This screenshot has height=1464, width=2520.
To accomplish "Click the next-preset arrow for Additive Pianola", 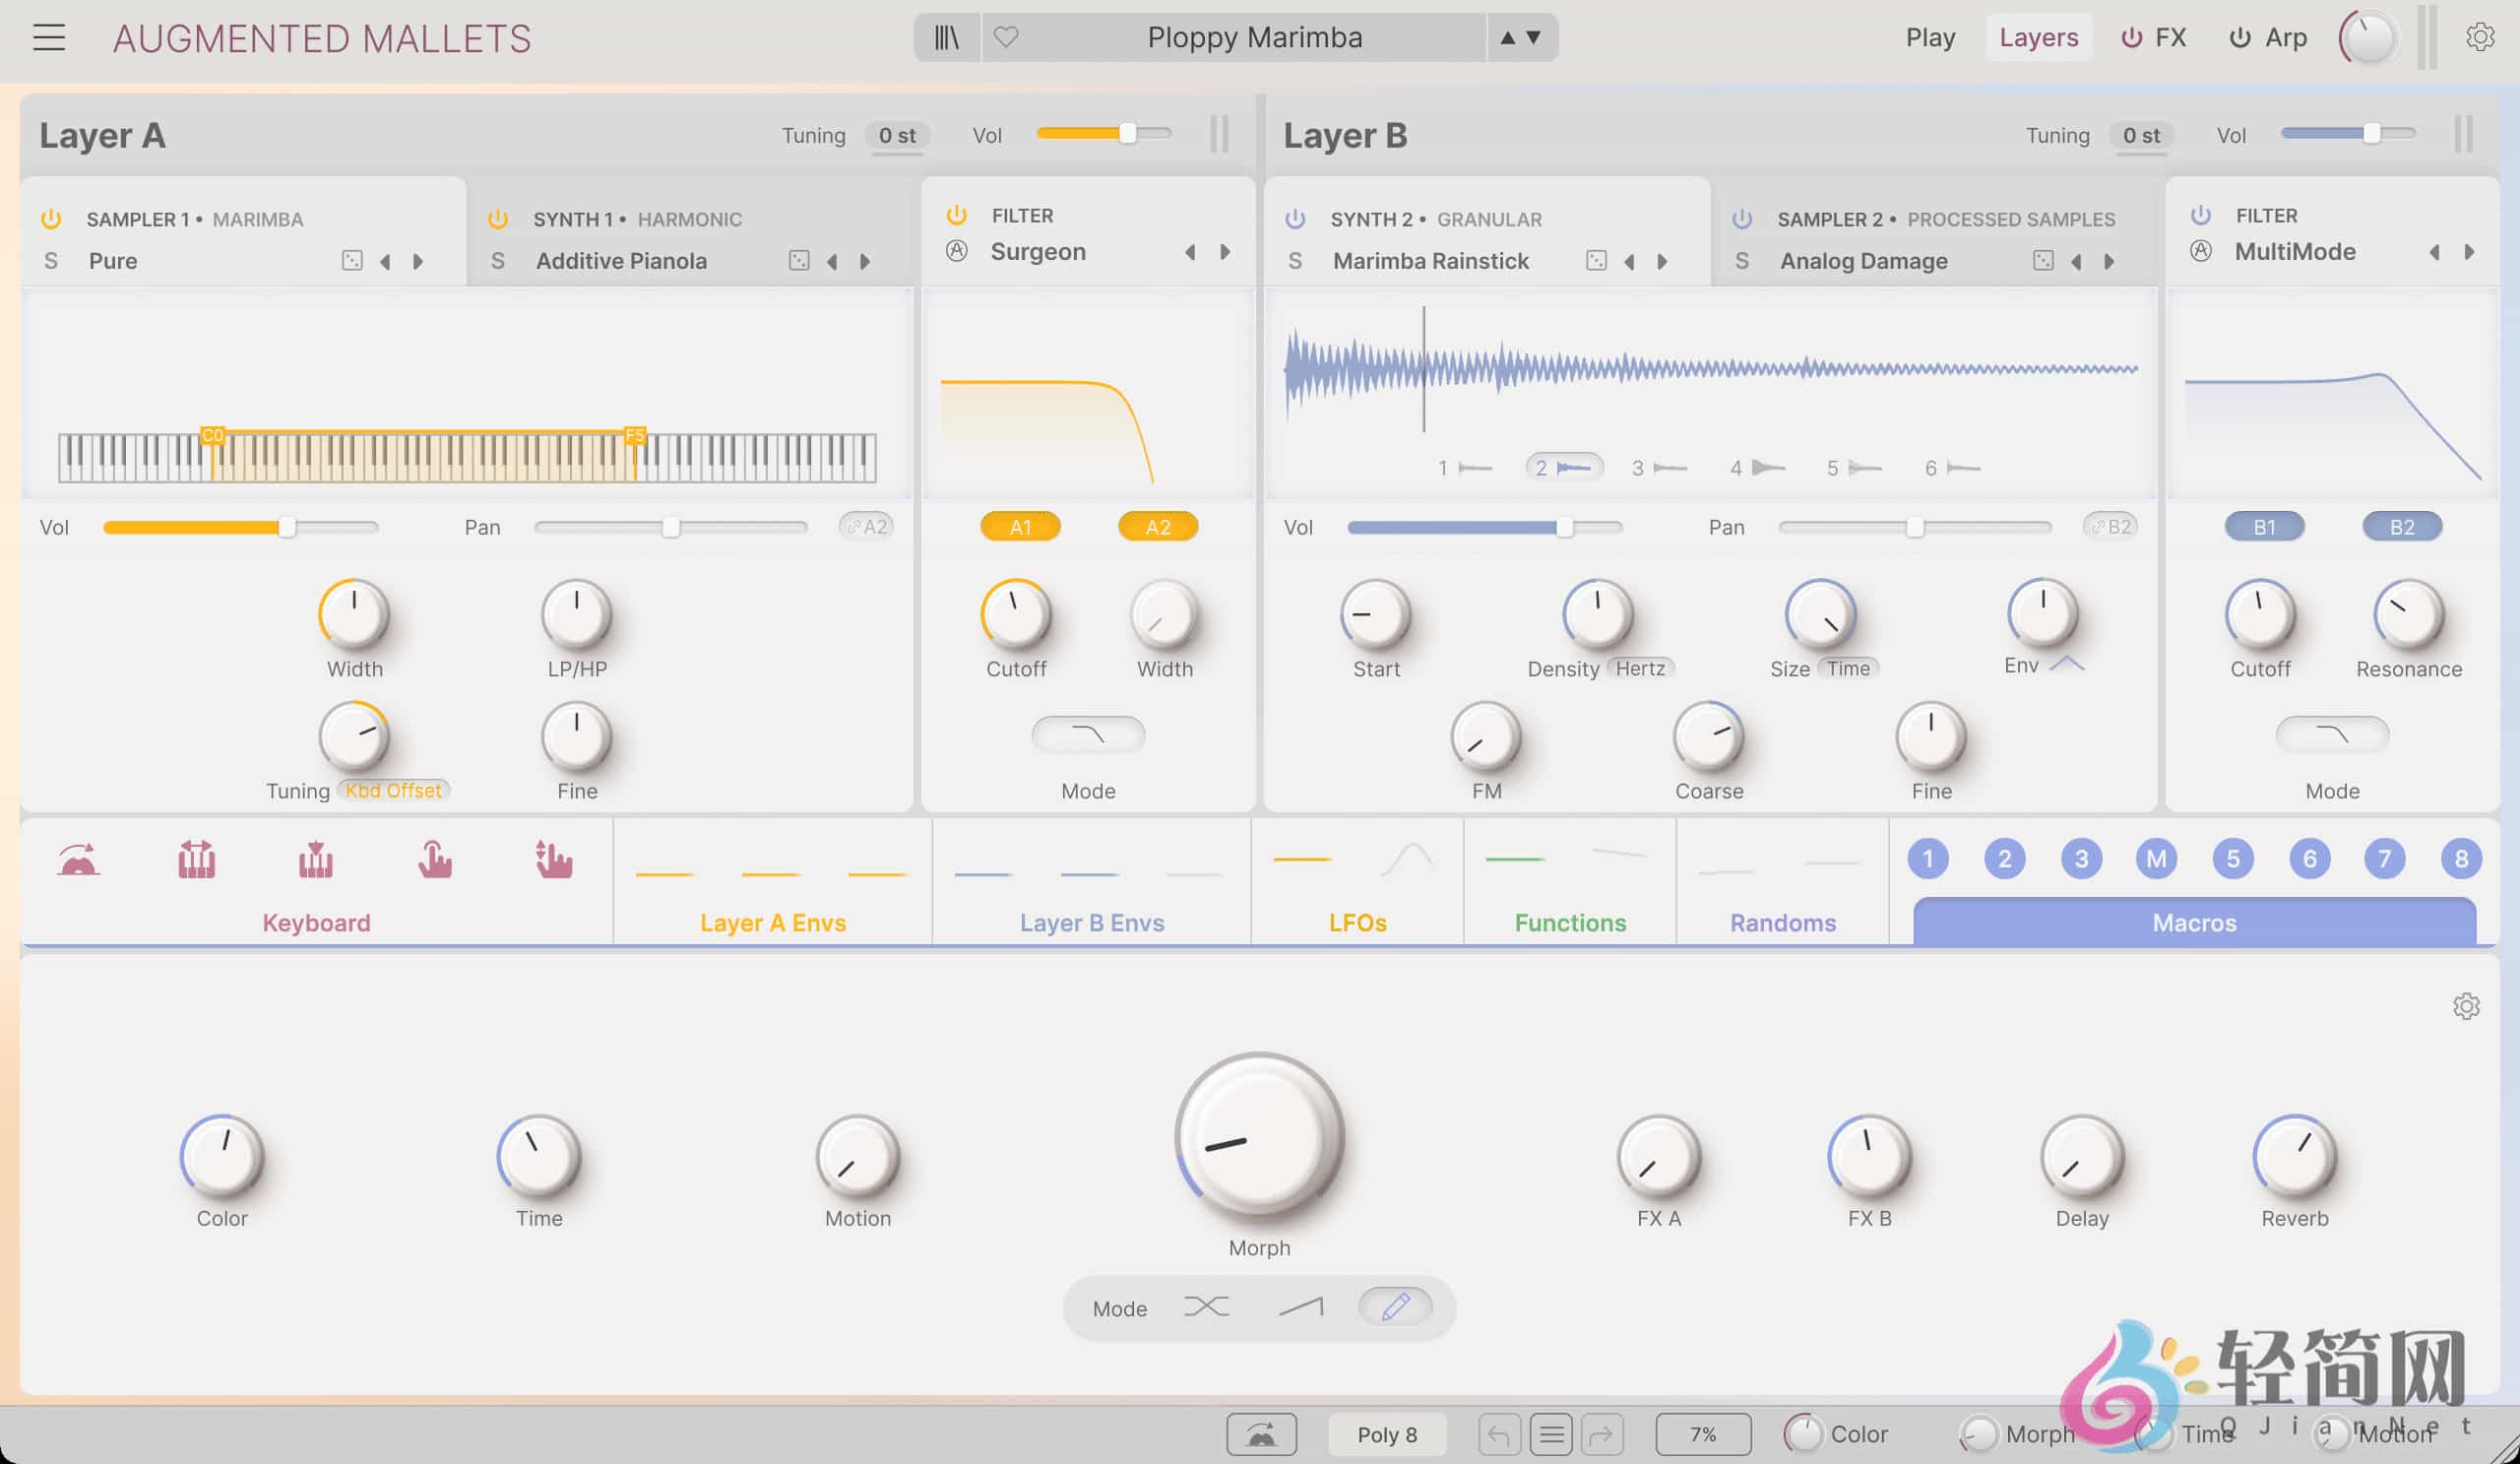I will [x=864, y=260].
